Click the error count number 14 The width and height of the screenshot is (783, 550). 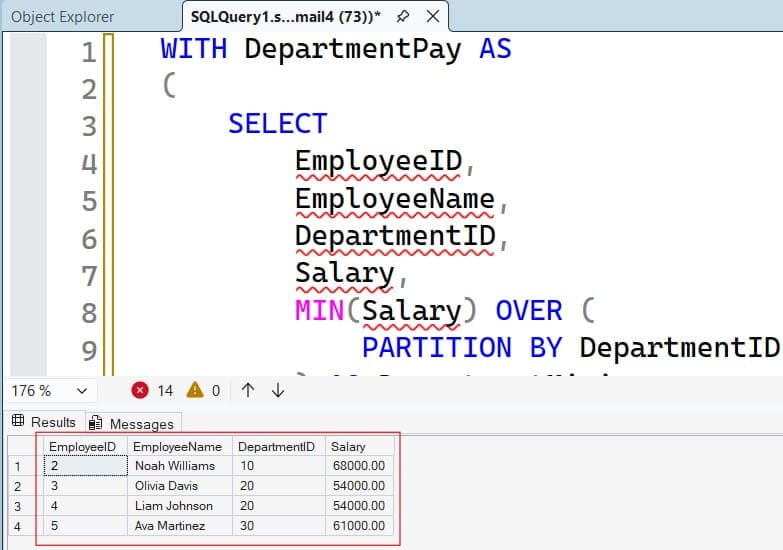point(165,391)
